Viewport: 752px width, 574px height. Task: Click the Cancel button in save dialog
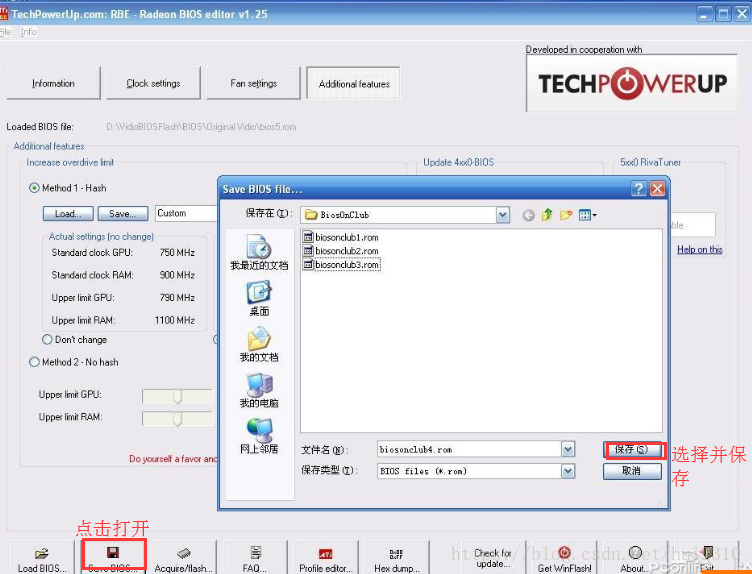(x=631, y=471)
